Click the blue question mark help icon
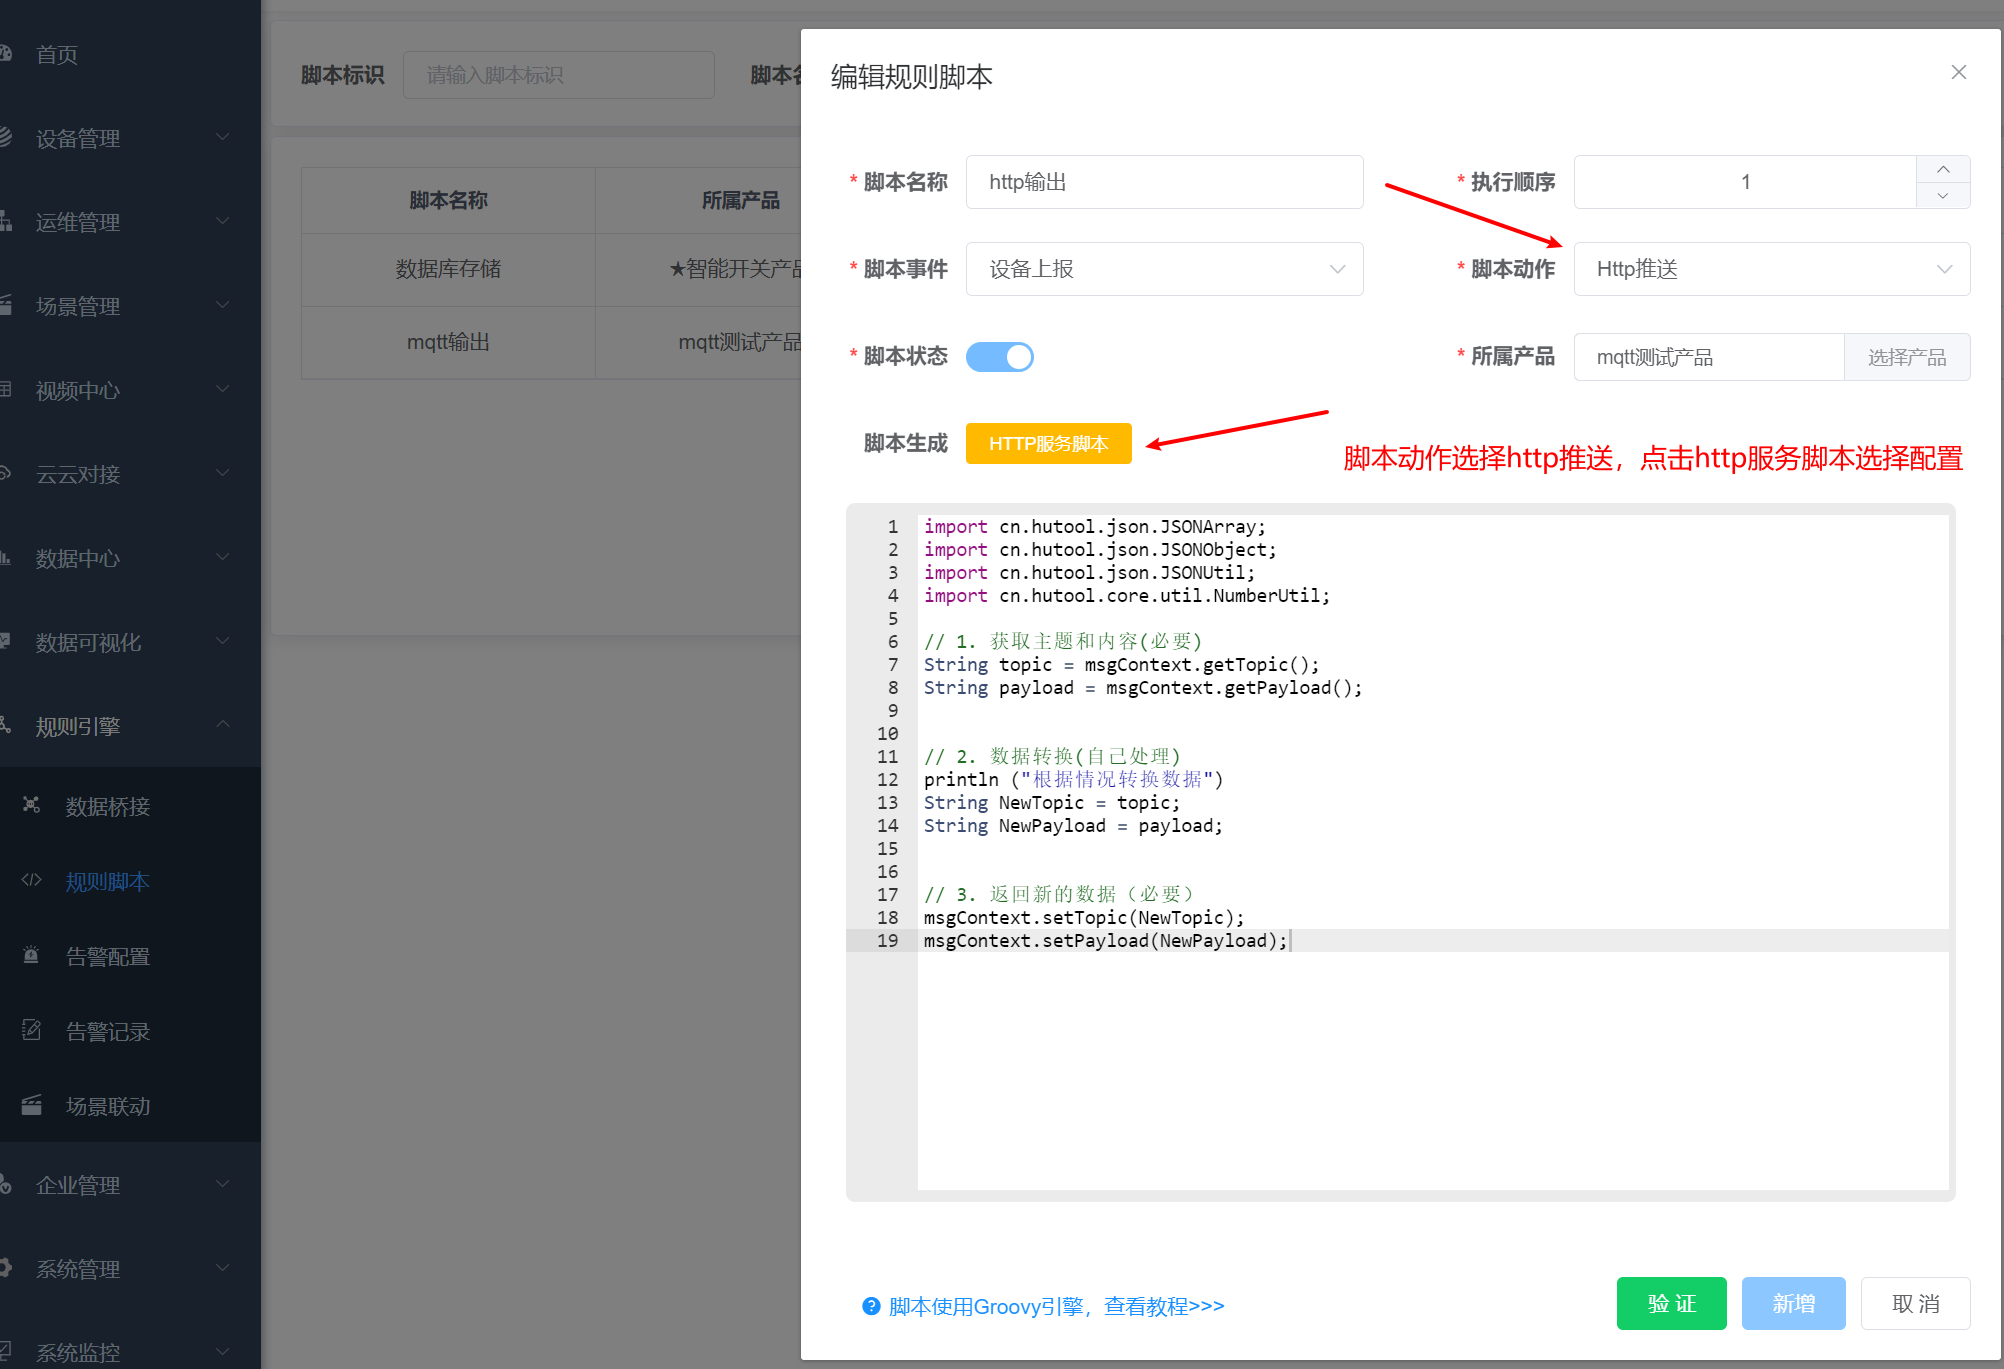Screen dimensions: 2004x1369 (x=871, y=1306)
